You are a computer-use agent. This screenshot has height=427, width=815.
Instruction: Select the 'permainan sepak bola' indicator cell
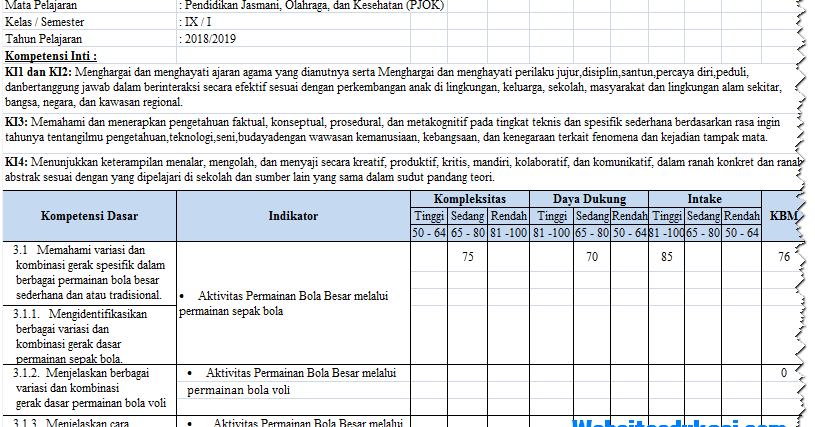tap(294, 303)
